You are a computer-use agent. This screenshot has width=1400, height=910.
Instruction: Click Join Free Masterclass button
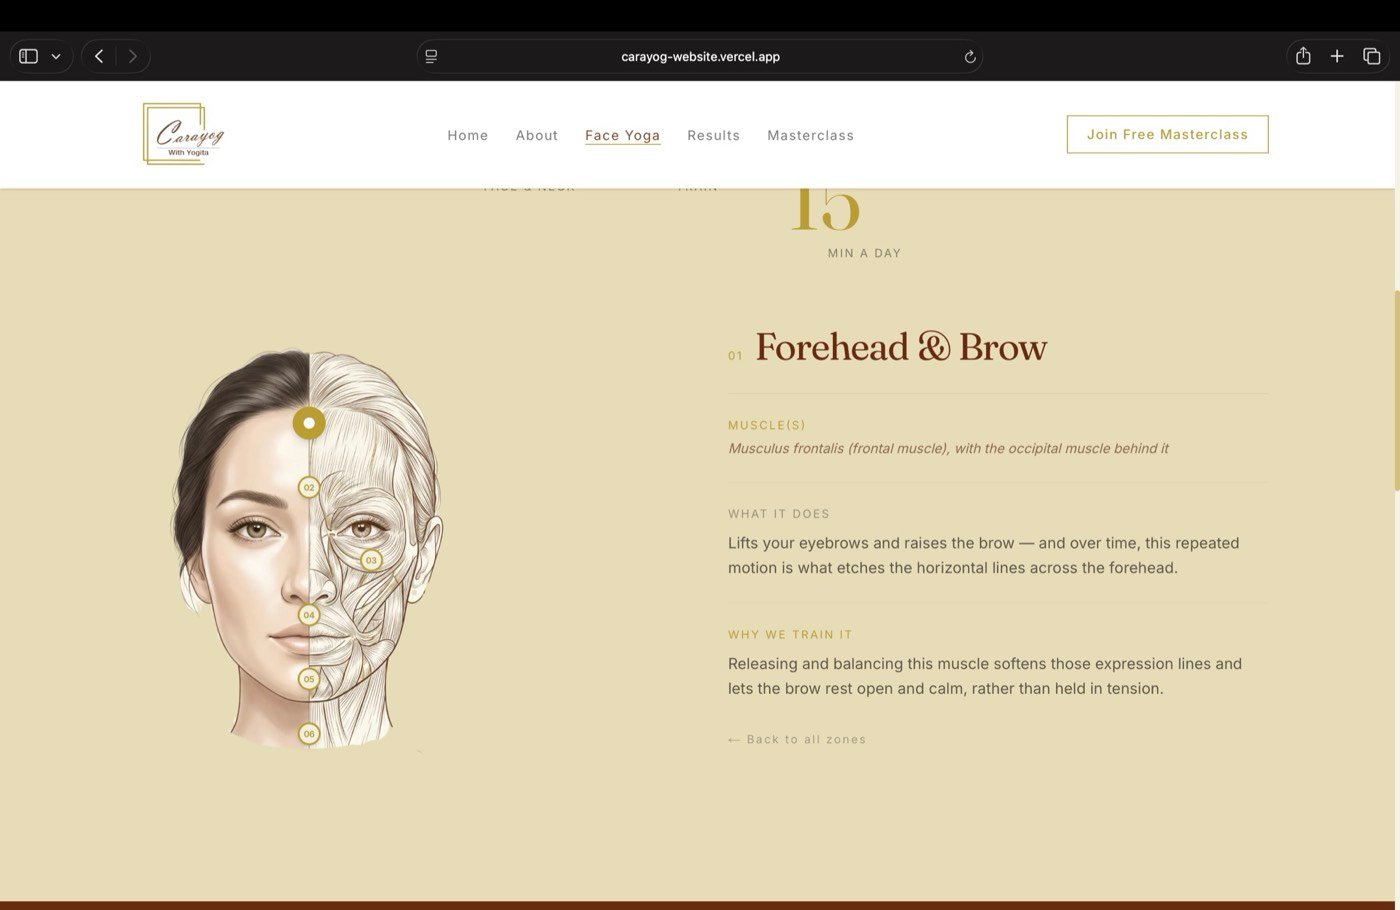pos(1167,134)
